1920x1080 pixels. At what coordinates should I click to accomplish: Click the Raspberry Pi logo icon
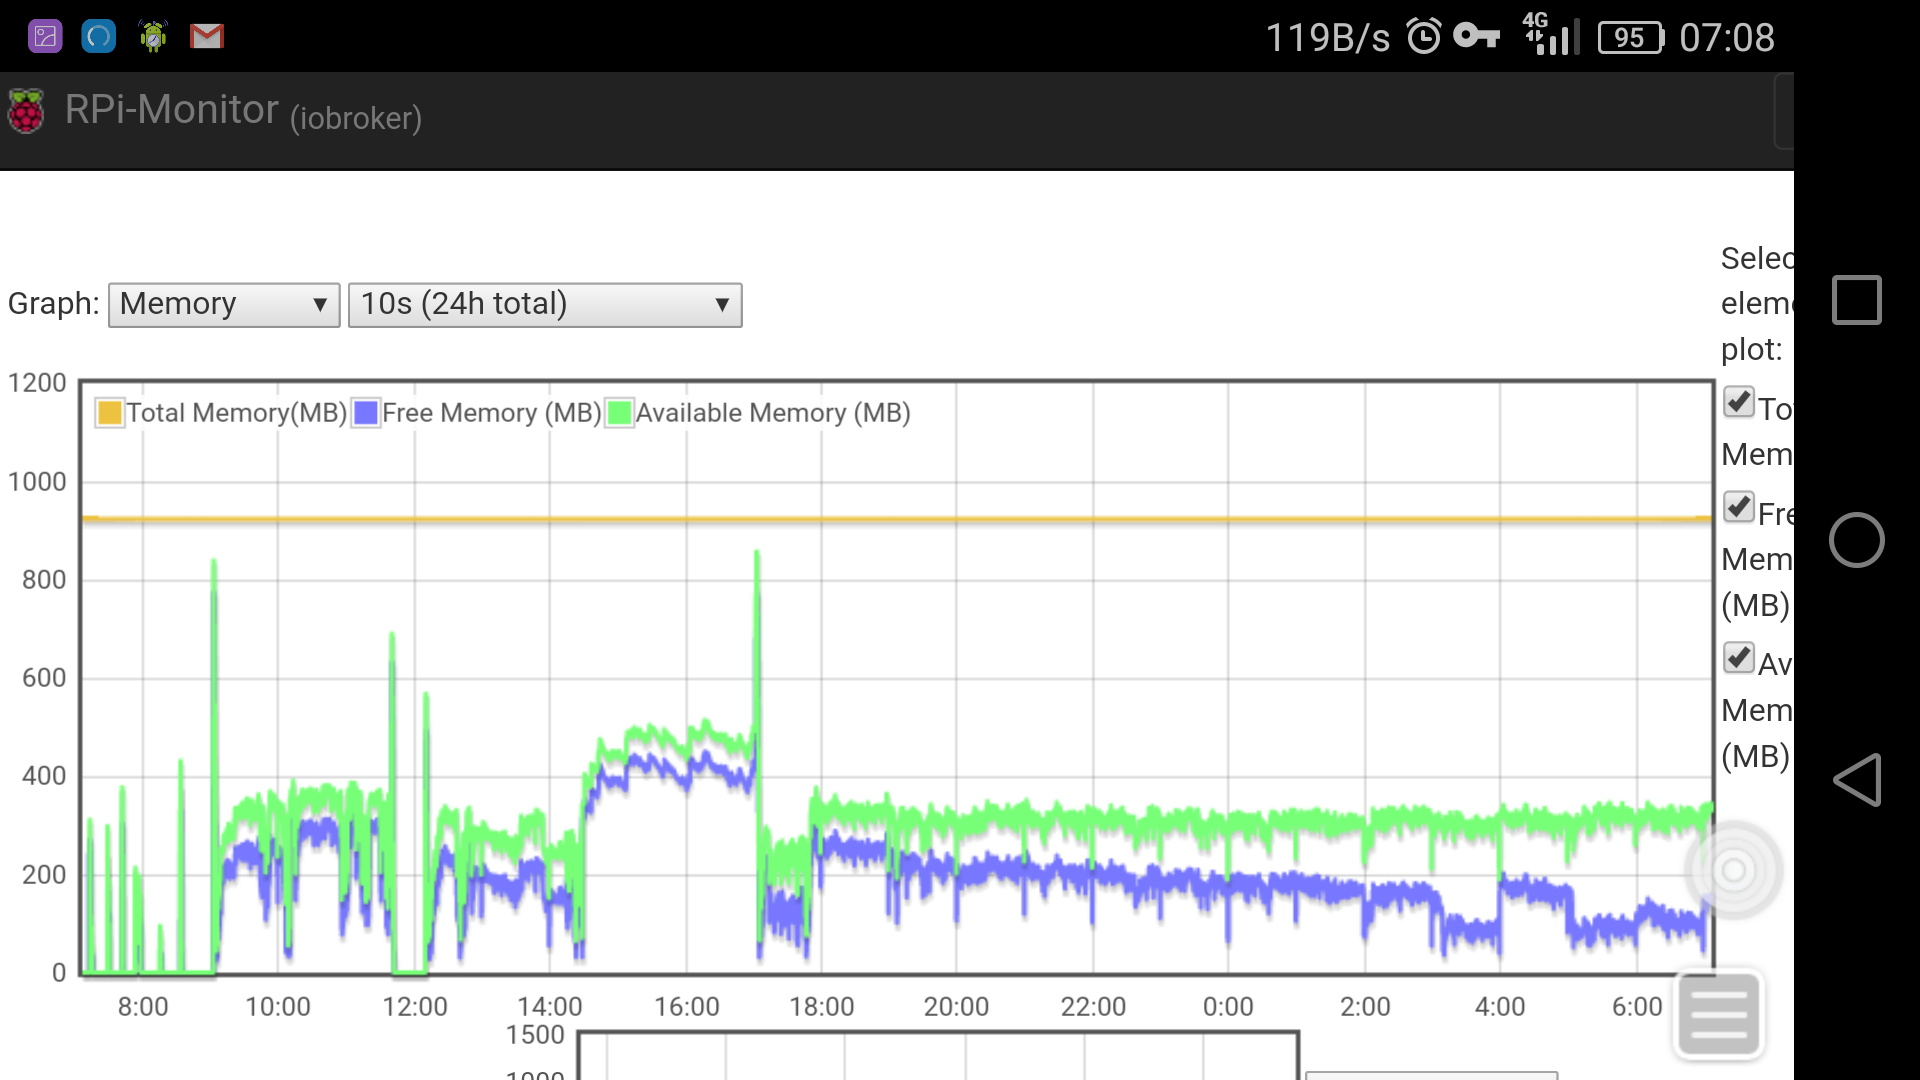click(27, 111)
